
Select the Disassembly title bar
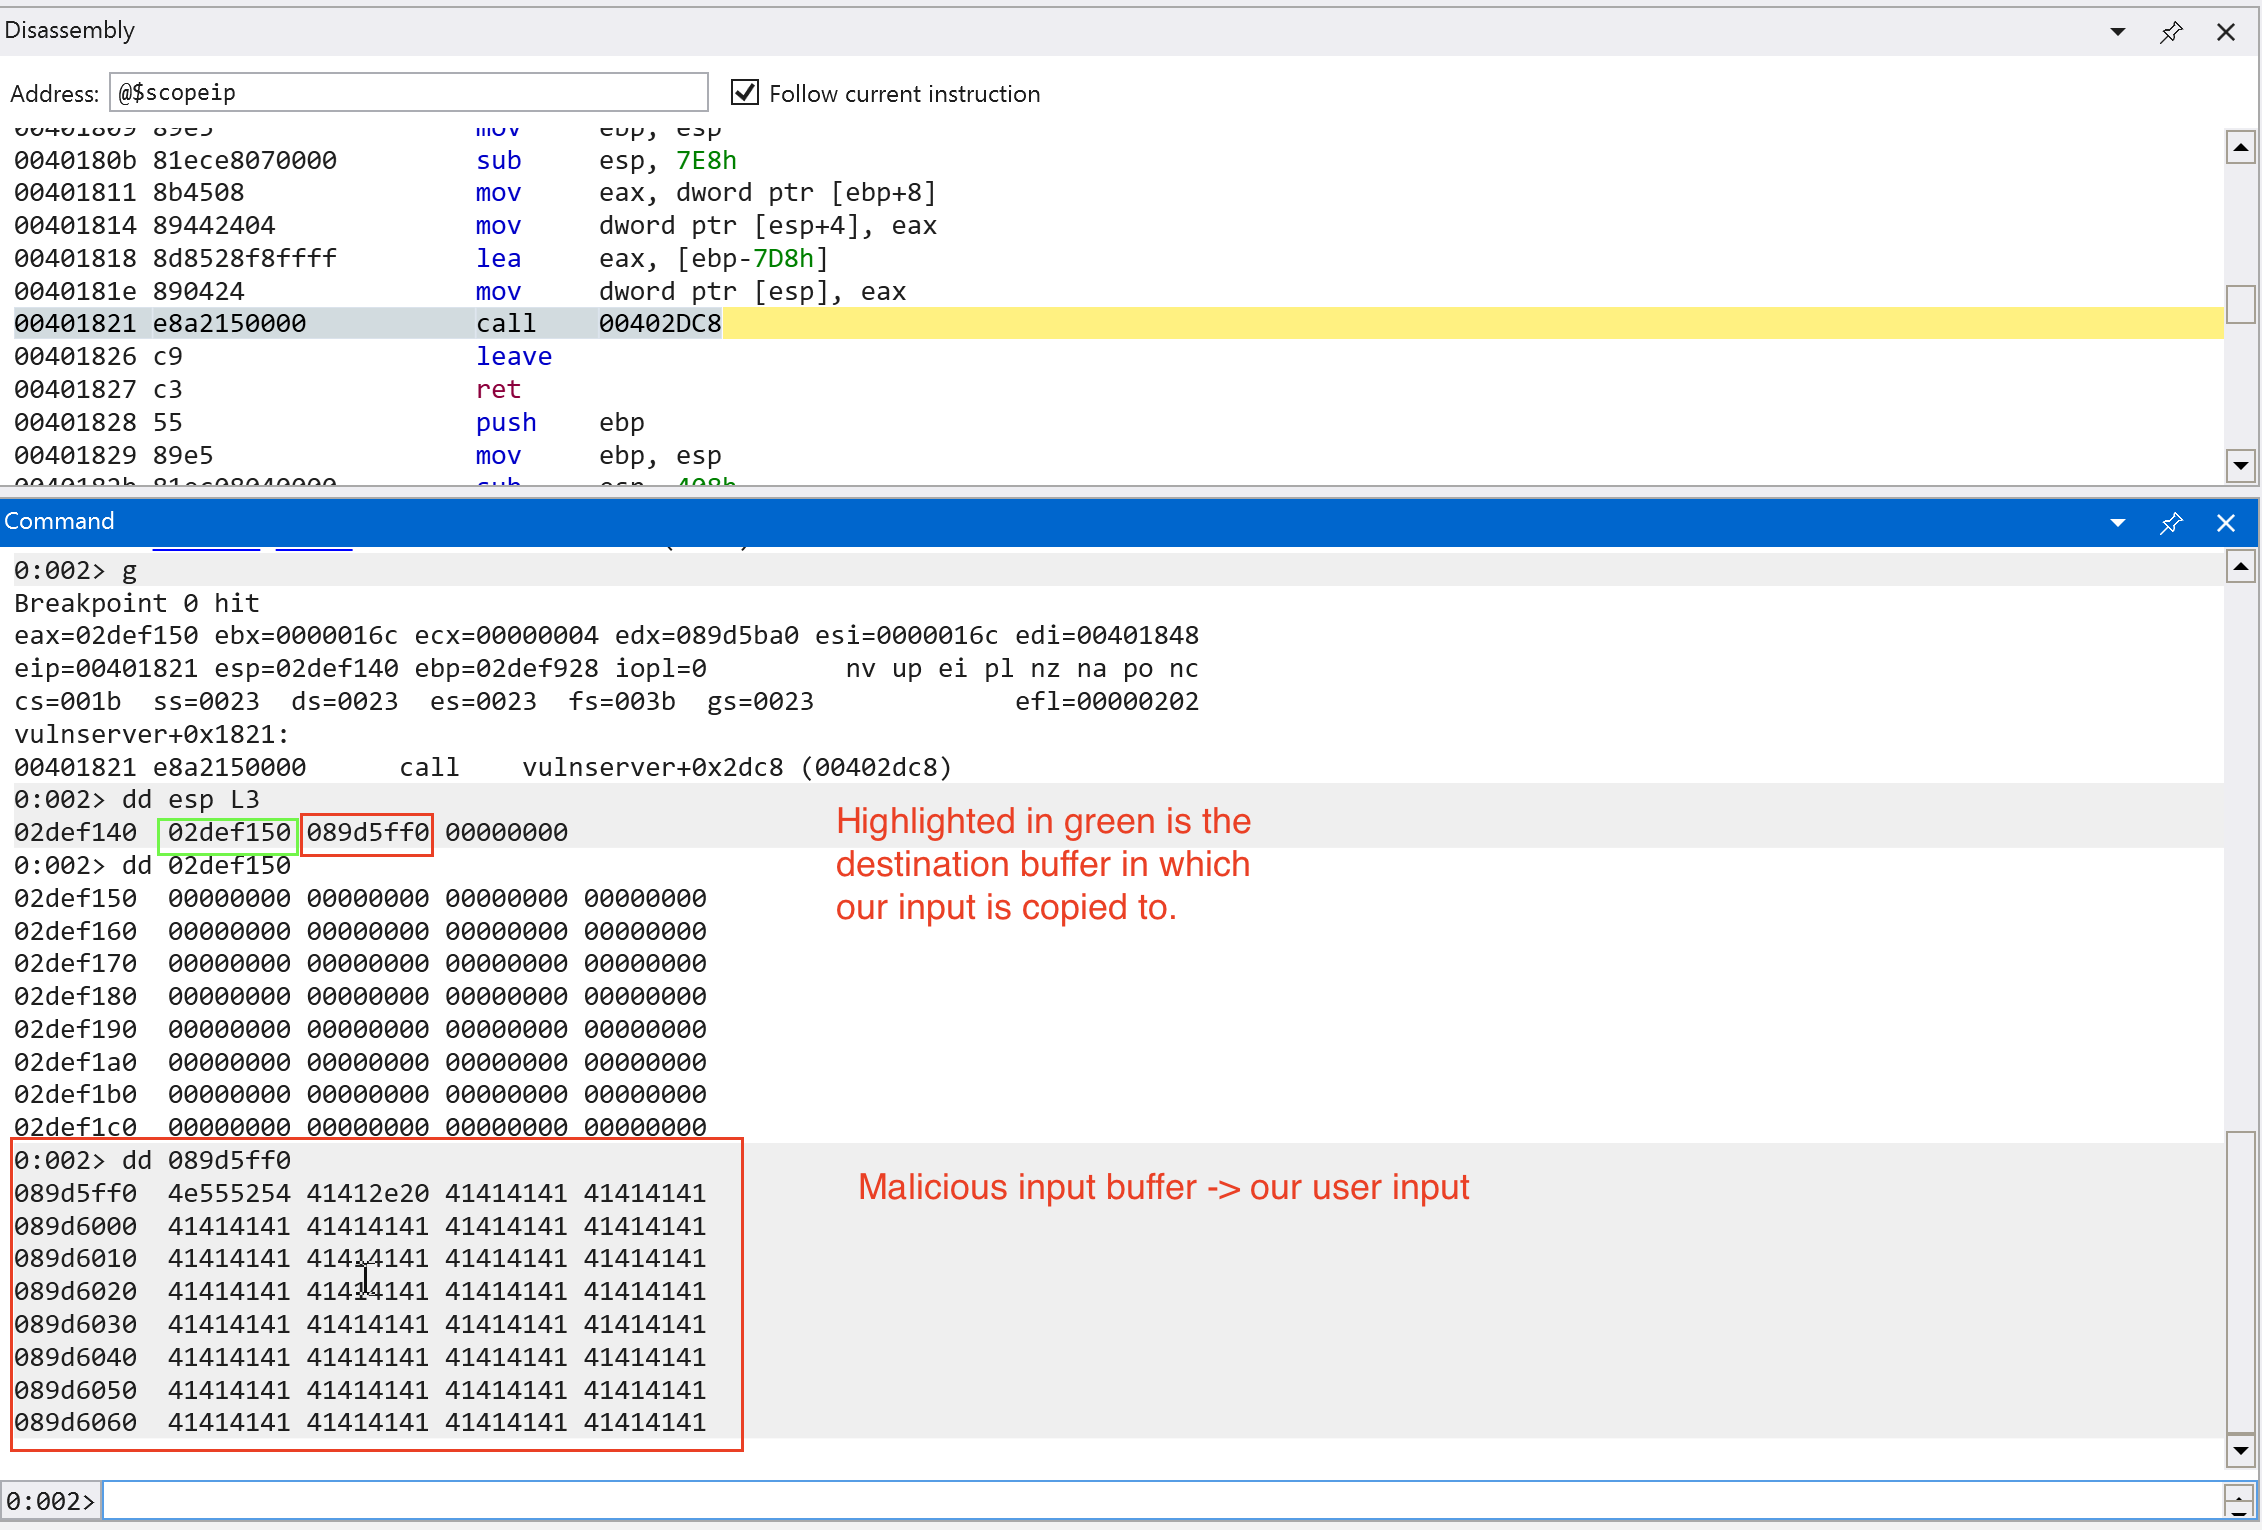click(70, 30)
